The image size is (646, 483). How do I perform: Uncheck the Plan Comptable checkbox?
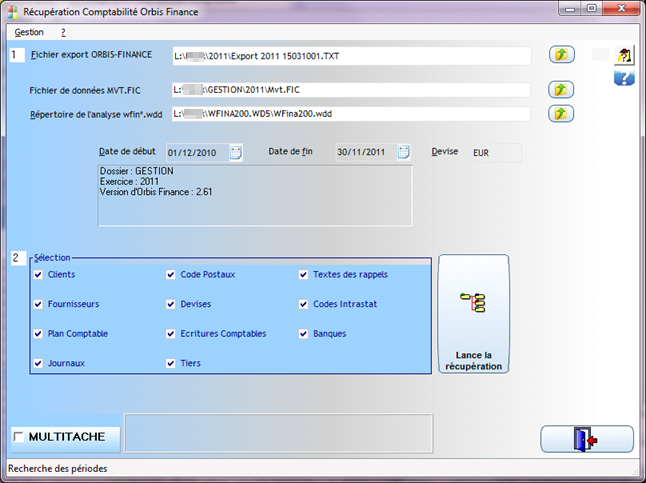click(38, 334)
